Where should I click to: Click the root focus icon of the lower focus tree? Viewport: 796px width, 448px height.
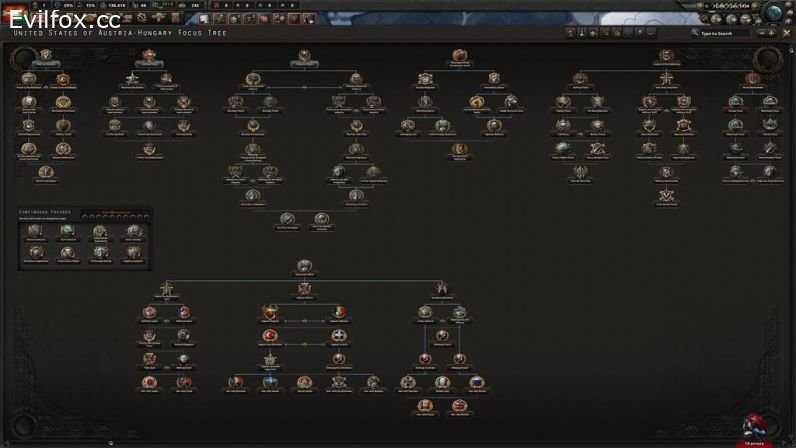(304, 266)
